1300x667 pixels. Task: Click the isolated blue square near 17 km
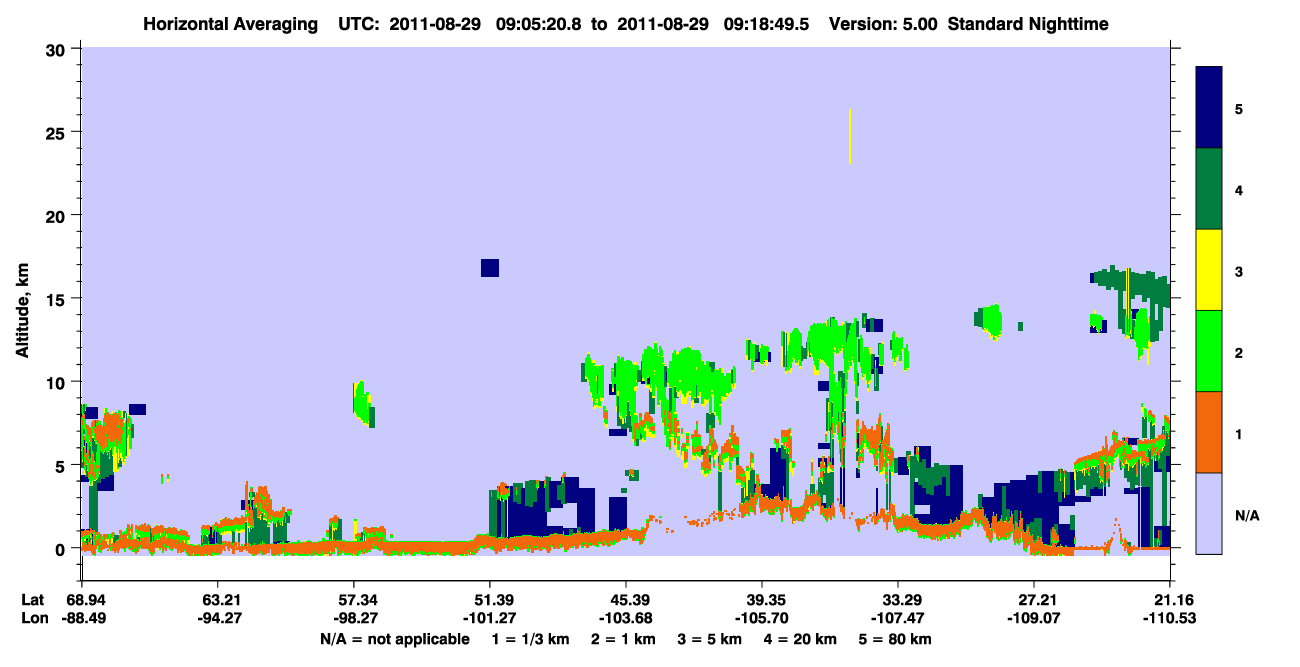tap(489, 267)
